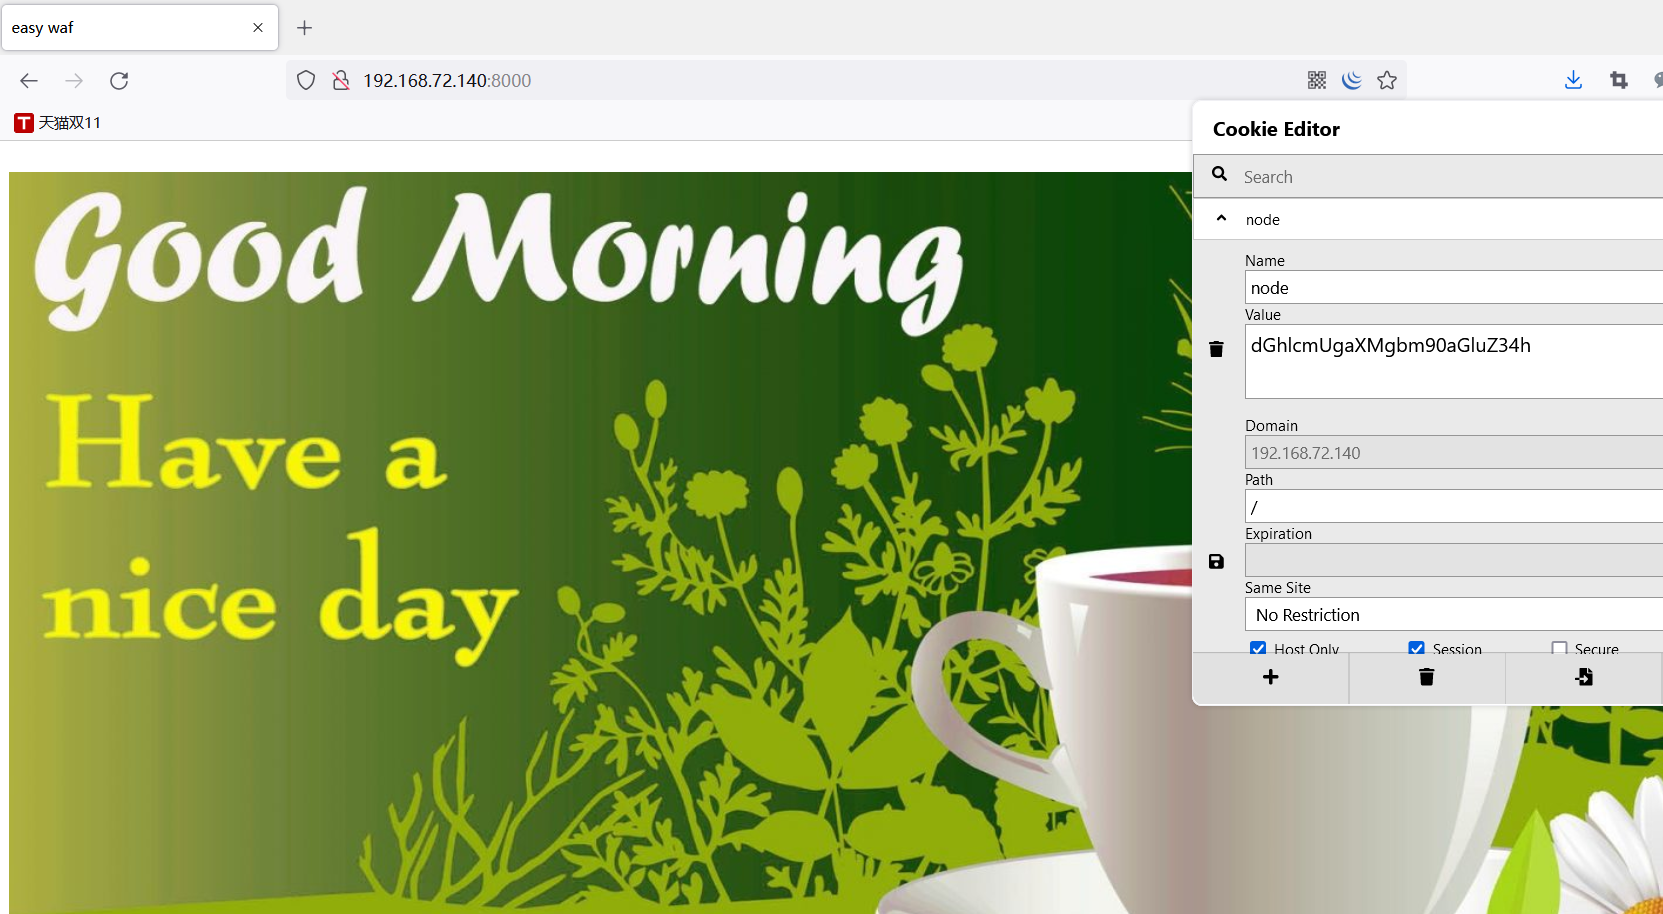Add a new cookie with plus button

tap(1271, 678)
